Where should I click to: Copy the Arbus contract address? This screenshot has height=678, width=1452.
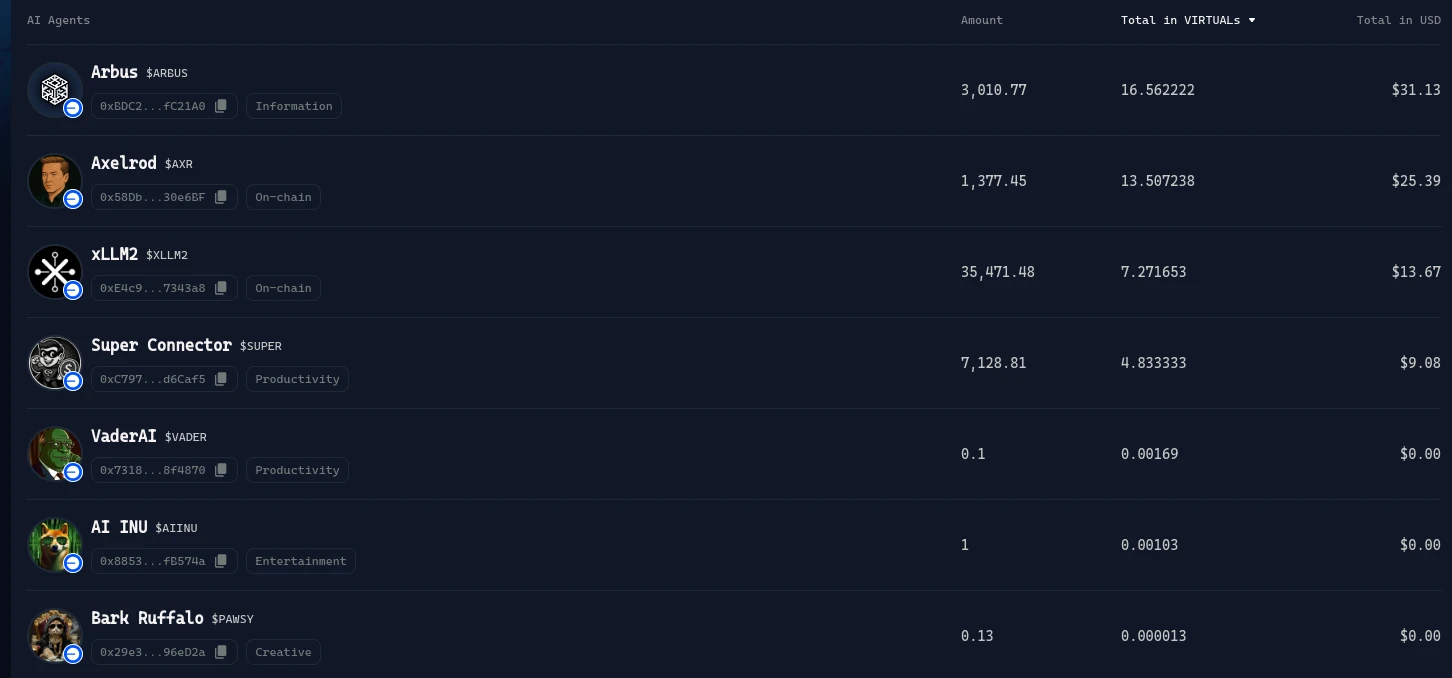221,106
